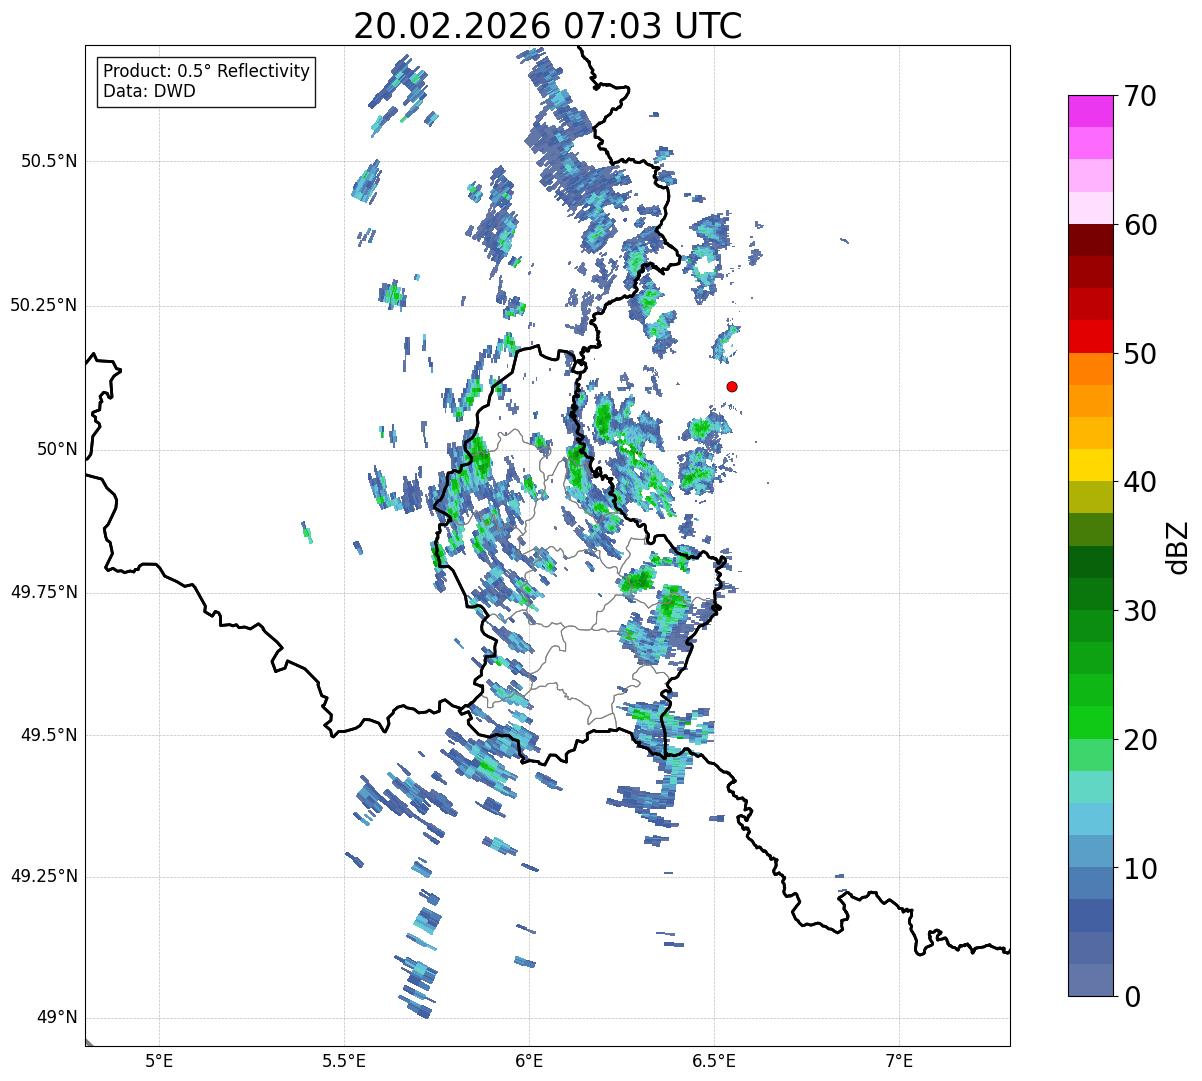The height and width of the screenshot is (1081, 1202).
Task: Click the "Data: DWD" label
Action: (x=150, y=92)
